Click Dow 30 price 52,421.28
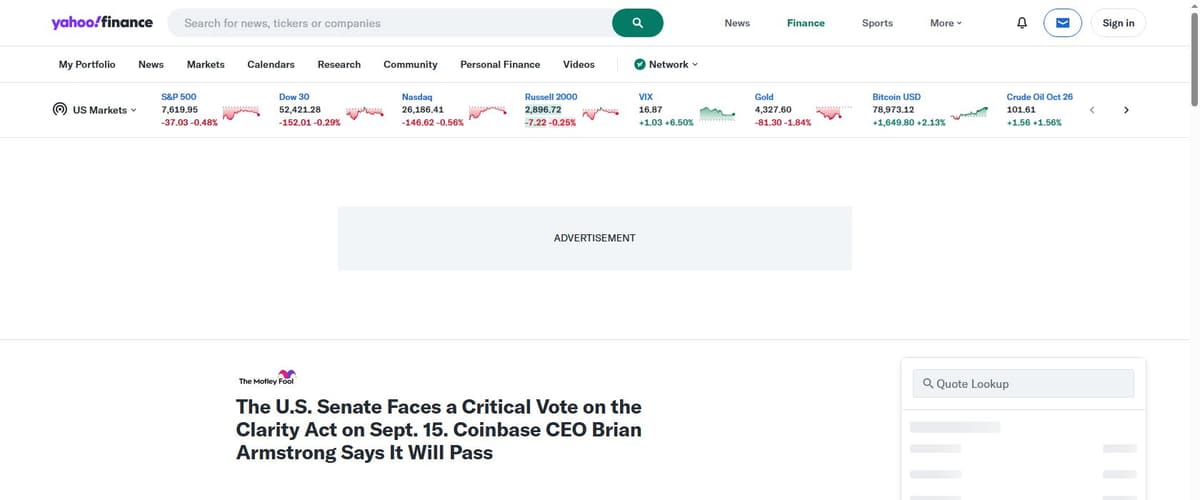The width and height of the screenshot is (1200, 500). tap(300, 109)
